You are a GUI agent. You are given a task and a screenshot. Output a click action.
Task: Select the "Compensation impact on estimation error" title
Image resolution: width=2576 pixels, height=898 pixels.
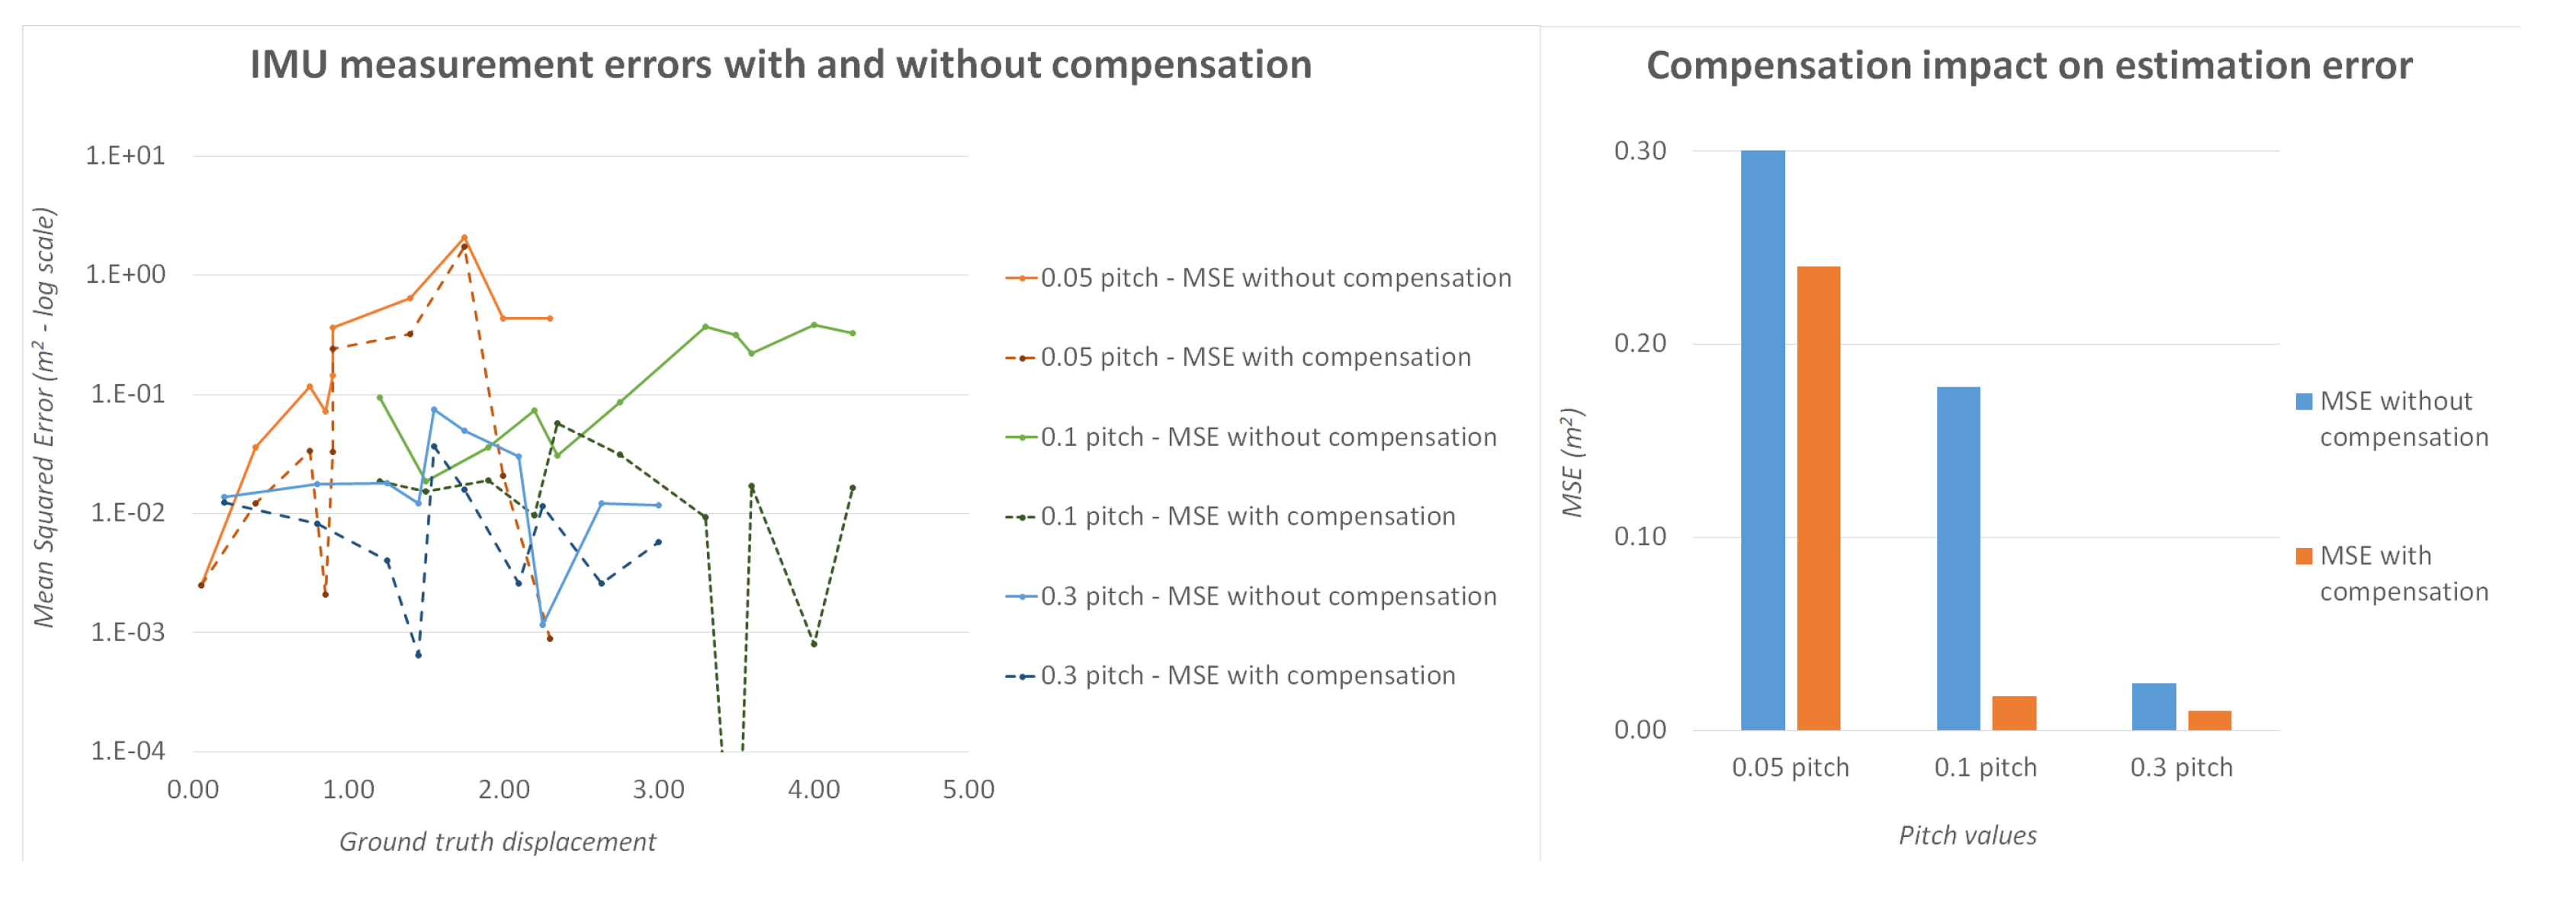pos(2028,66)
